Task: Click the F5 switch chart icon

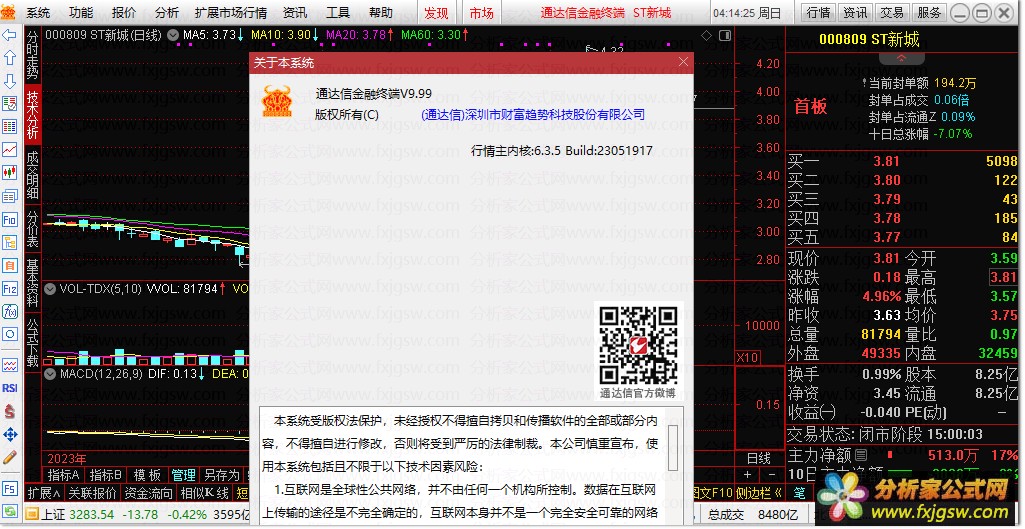Action: [x=10, y=488]
